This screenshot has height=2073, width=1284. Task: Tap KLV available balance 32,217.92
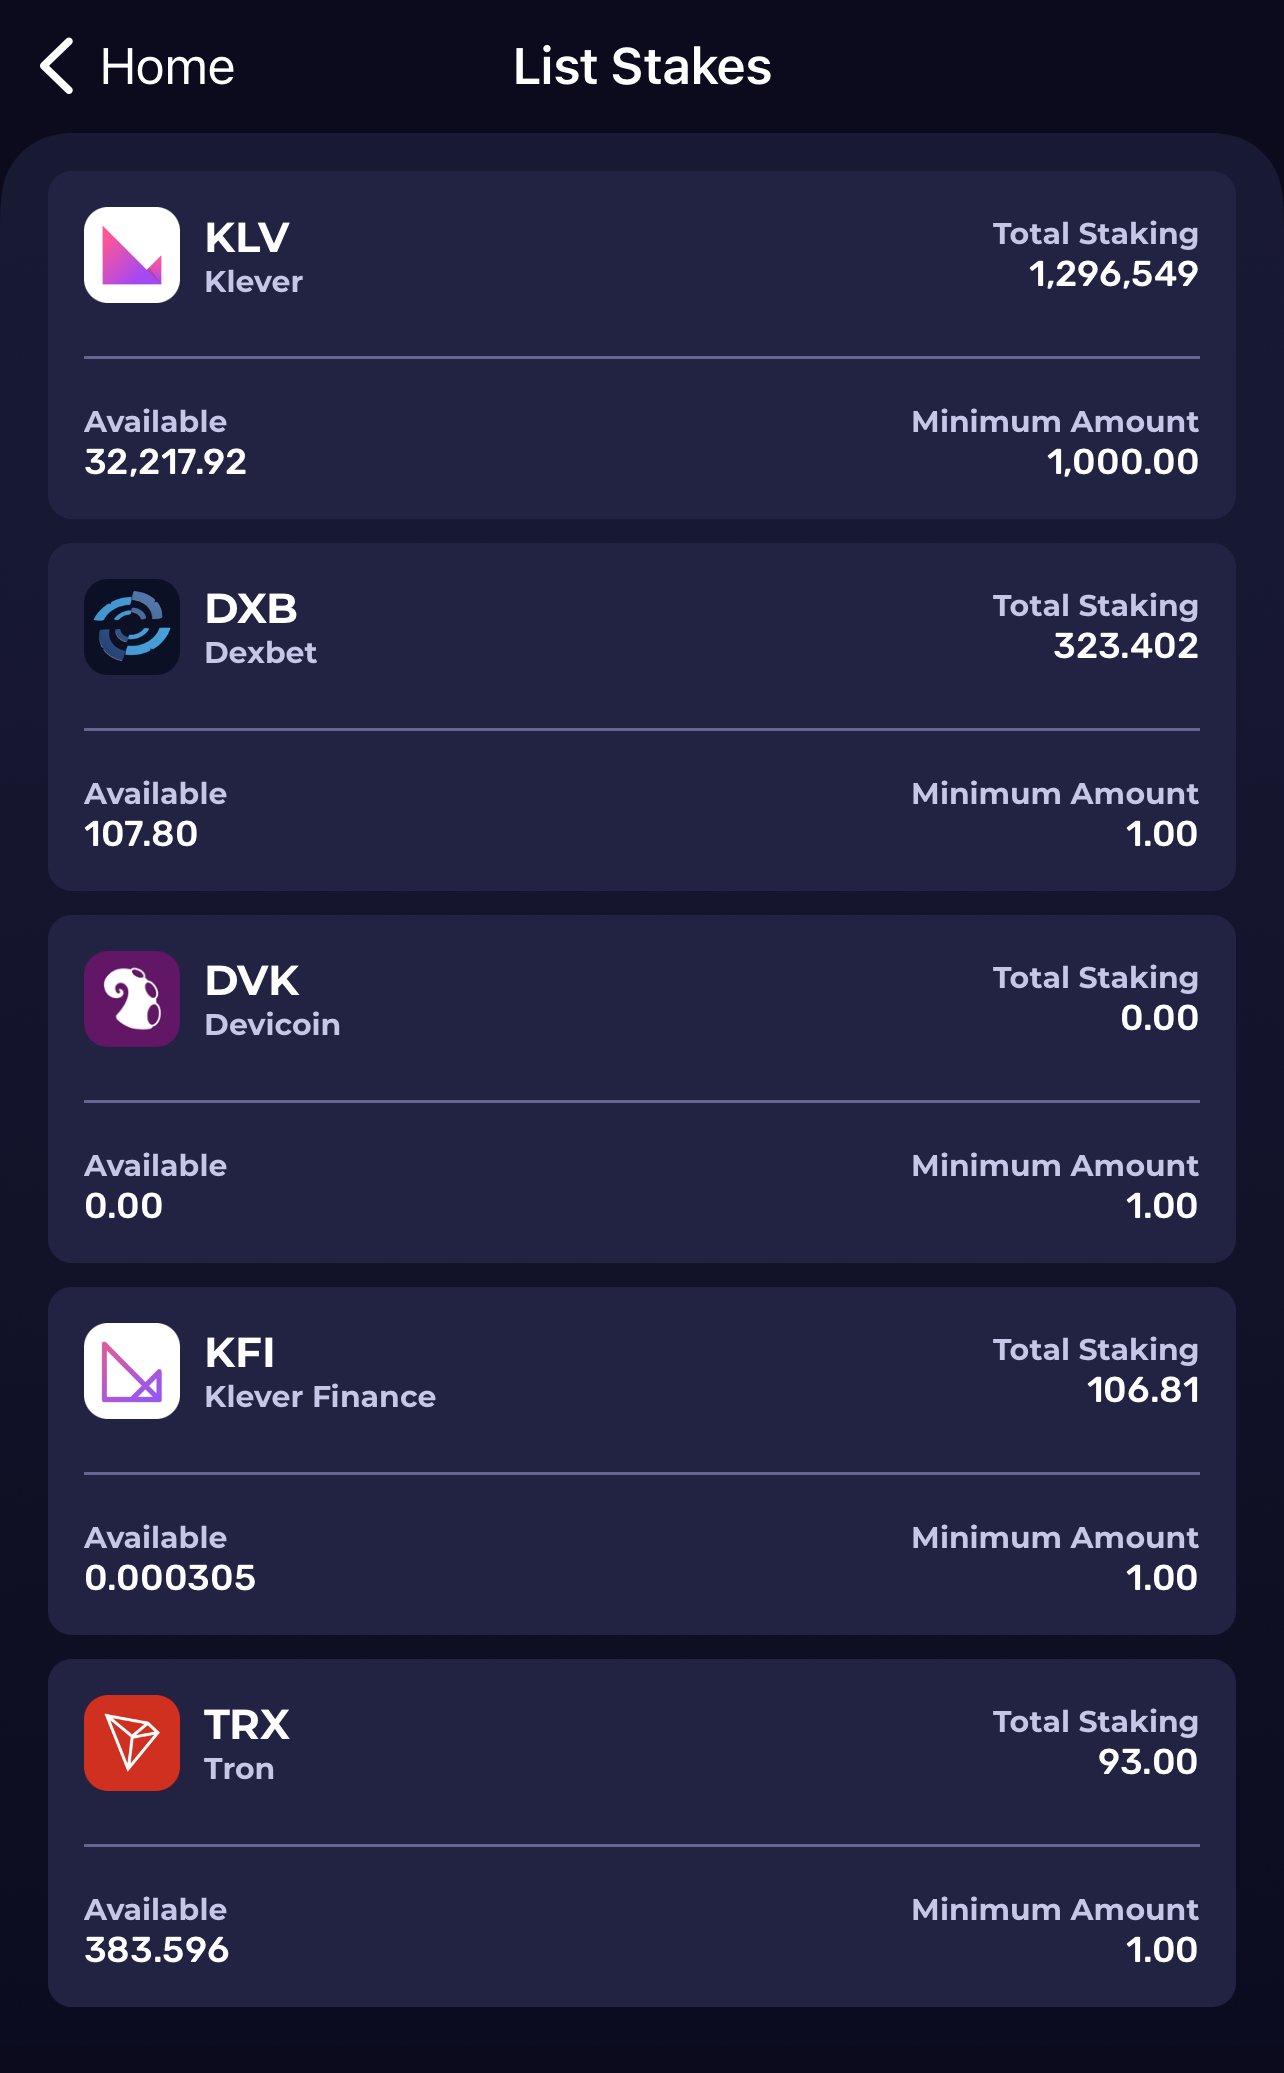(x=165, y=462)
